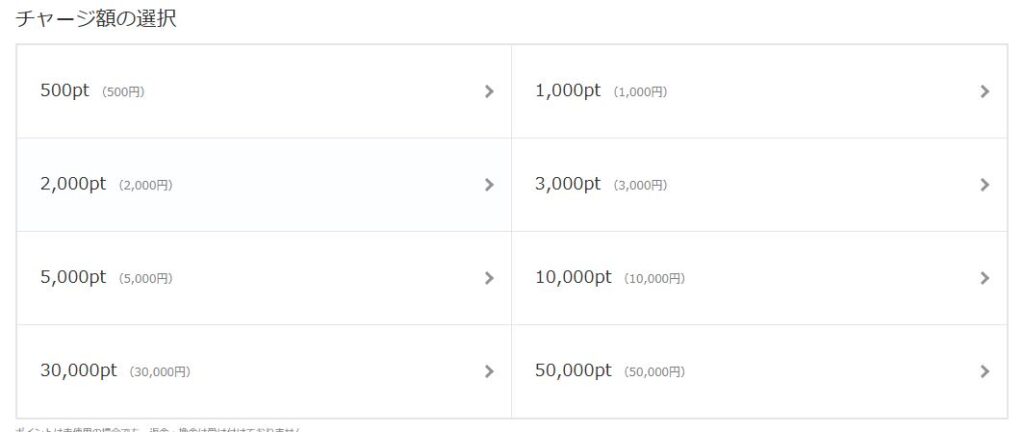Viewport: 1024px width, 432px height.
Task: Click the chevron arrow beside 50,000pt
Action: pos(985,371)
